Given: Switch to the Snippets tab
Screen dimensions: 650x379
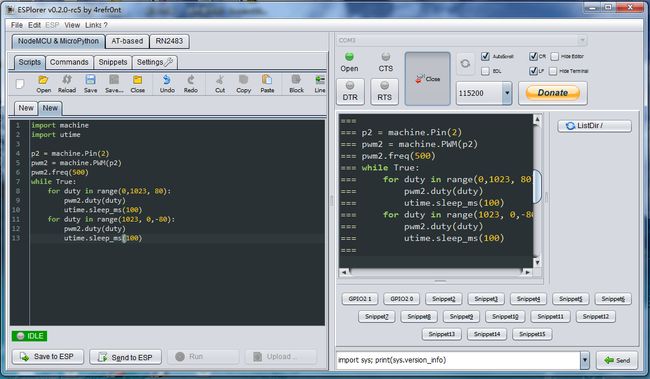Looking at the screenshot, I should [x=113, y=62].
